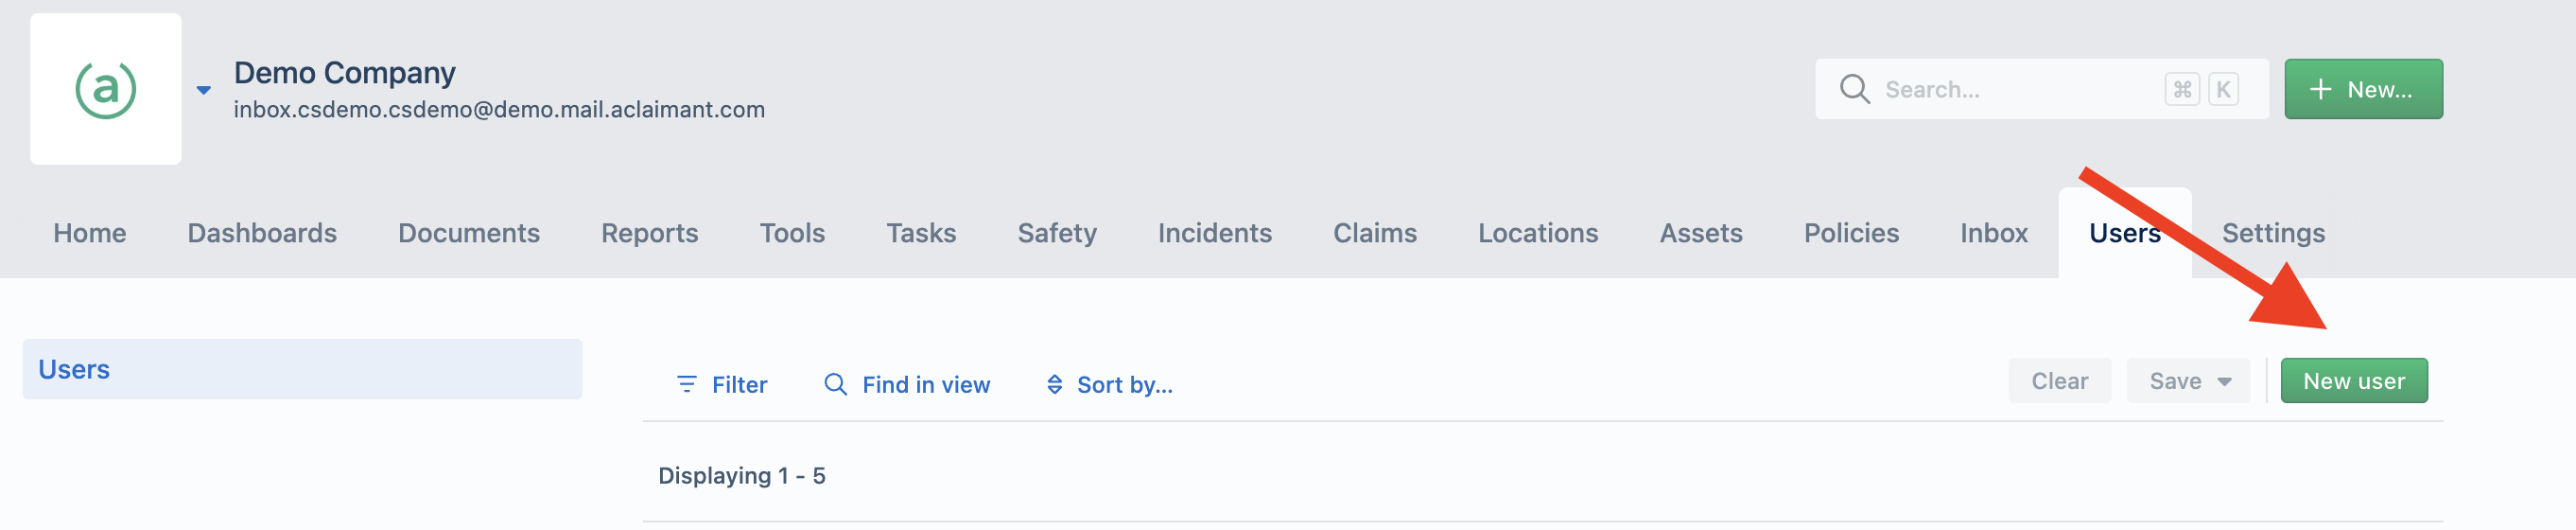Image resolution: width=2576 pixels, height=530 pixels.
Task: Expand the company switcher dropdown arrow
Action: click(204, 90)
